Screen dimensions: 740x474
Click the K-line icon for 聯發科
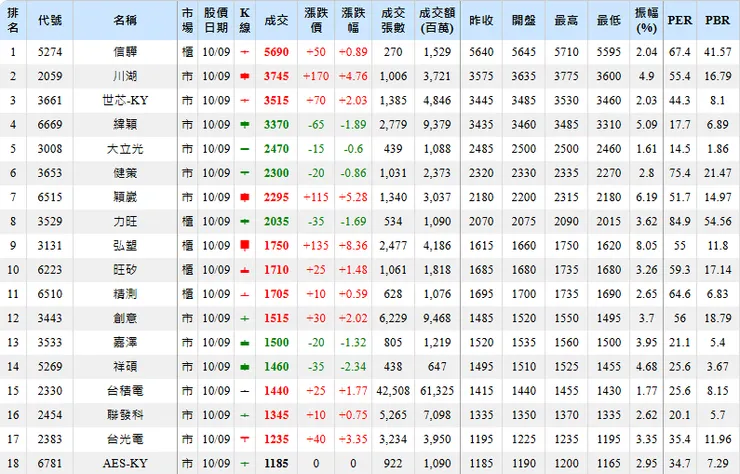coord(244,415)
